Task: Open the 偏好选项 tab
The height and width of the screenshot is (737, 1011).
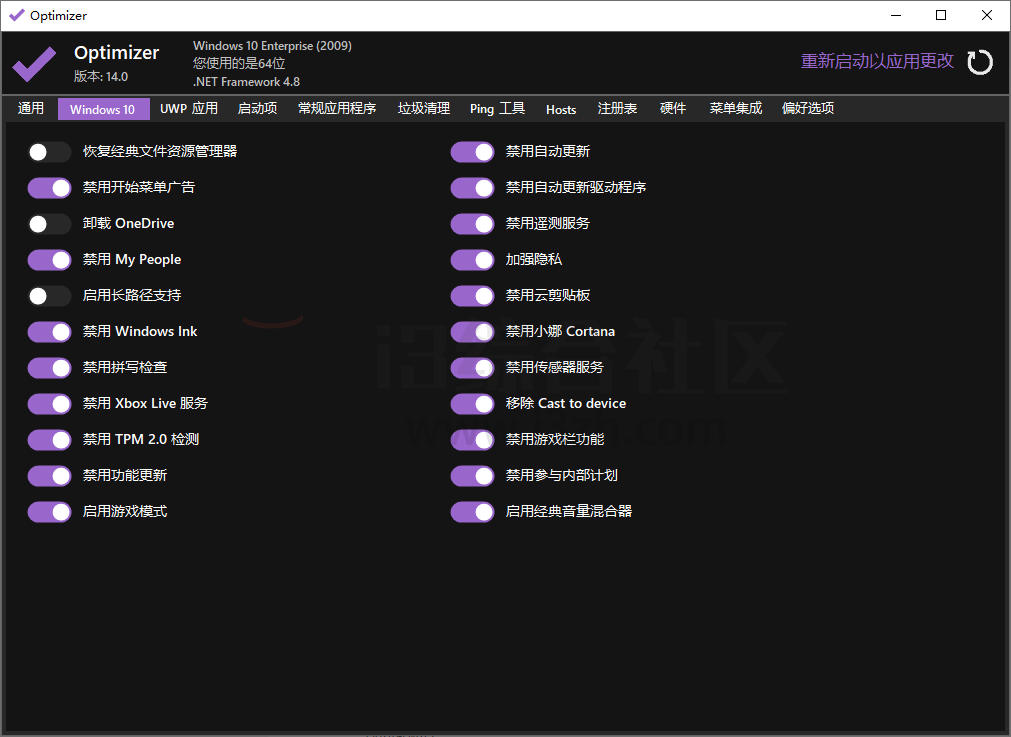Action: [808, 108]
